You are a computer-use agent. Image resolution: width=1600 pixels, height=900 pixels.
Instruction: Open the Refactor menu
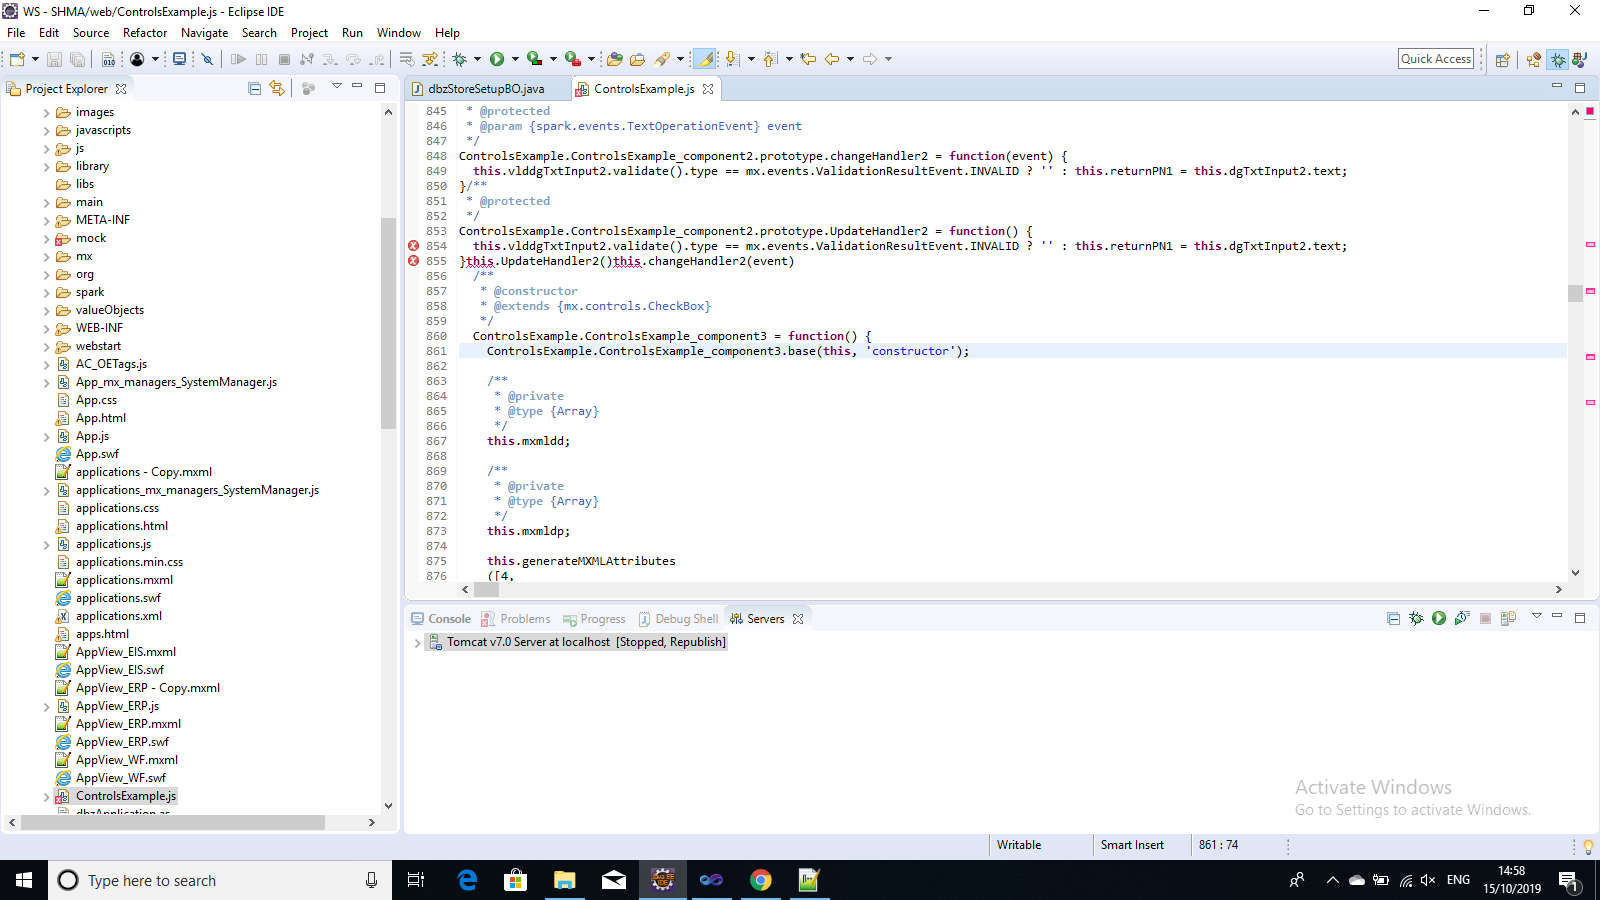coord(145,32)
